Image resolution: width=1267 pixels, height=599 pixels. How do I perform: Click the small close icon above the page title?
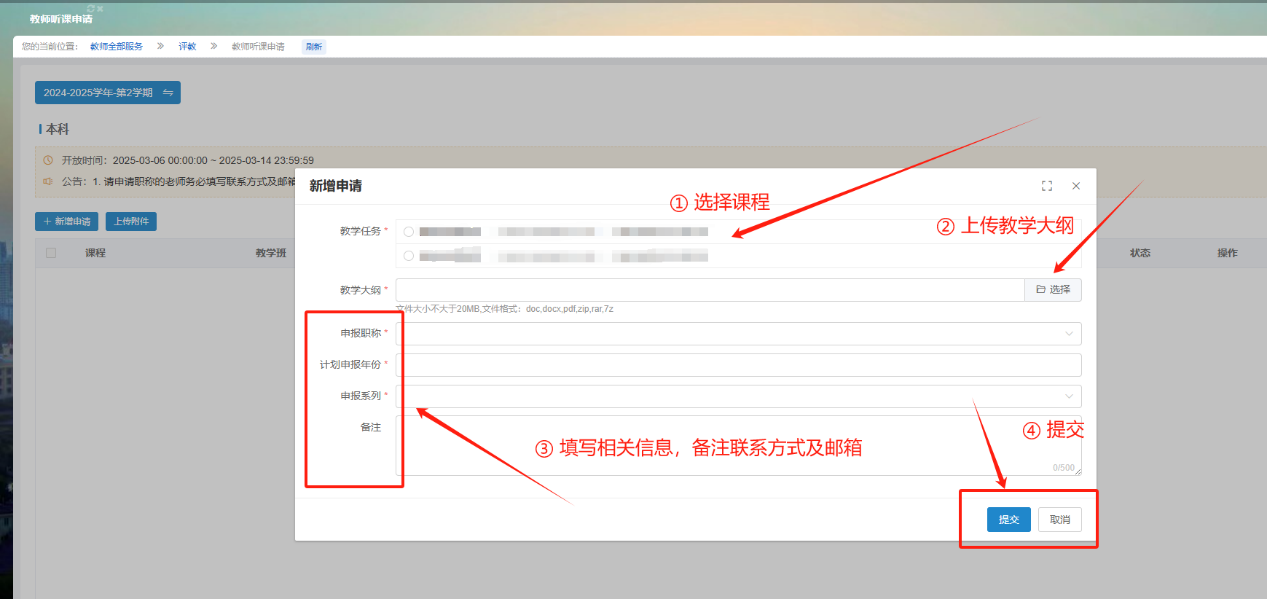click(x=100, y=8)
